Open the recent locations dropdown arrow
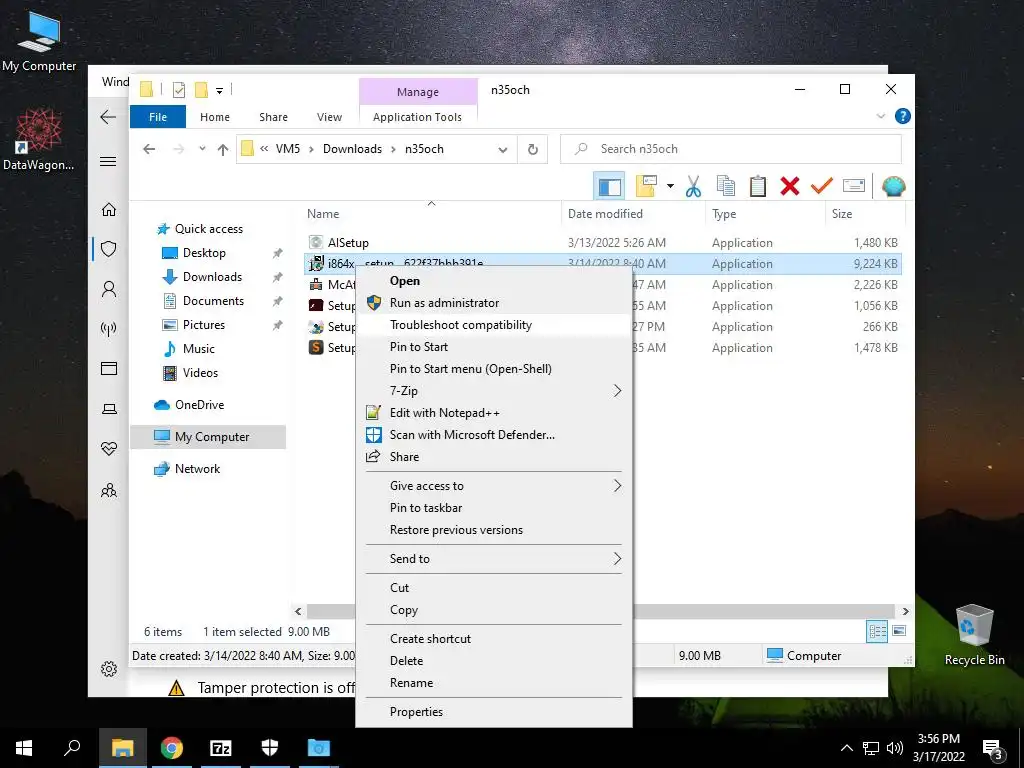This screenshot has width=1024, height=768. (x=202, y=149)
